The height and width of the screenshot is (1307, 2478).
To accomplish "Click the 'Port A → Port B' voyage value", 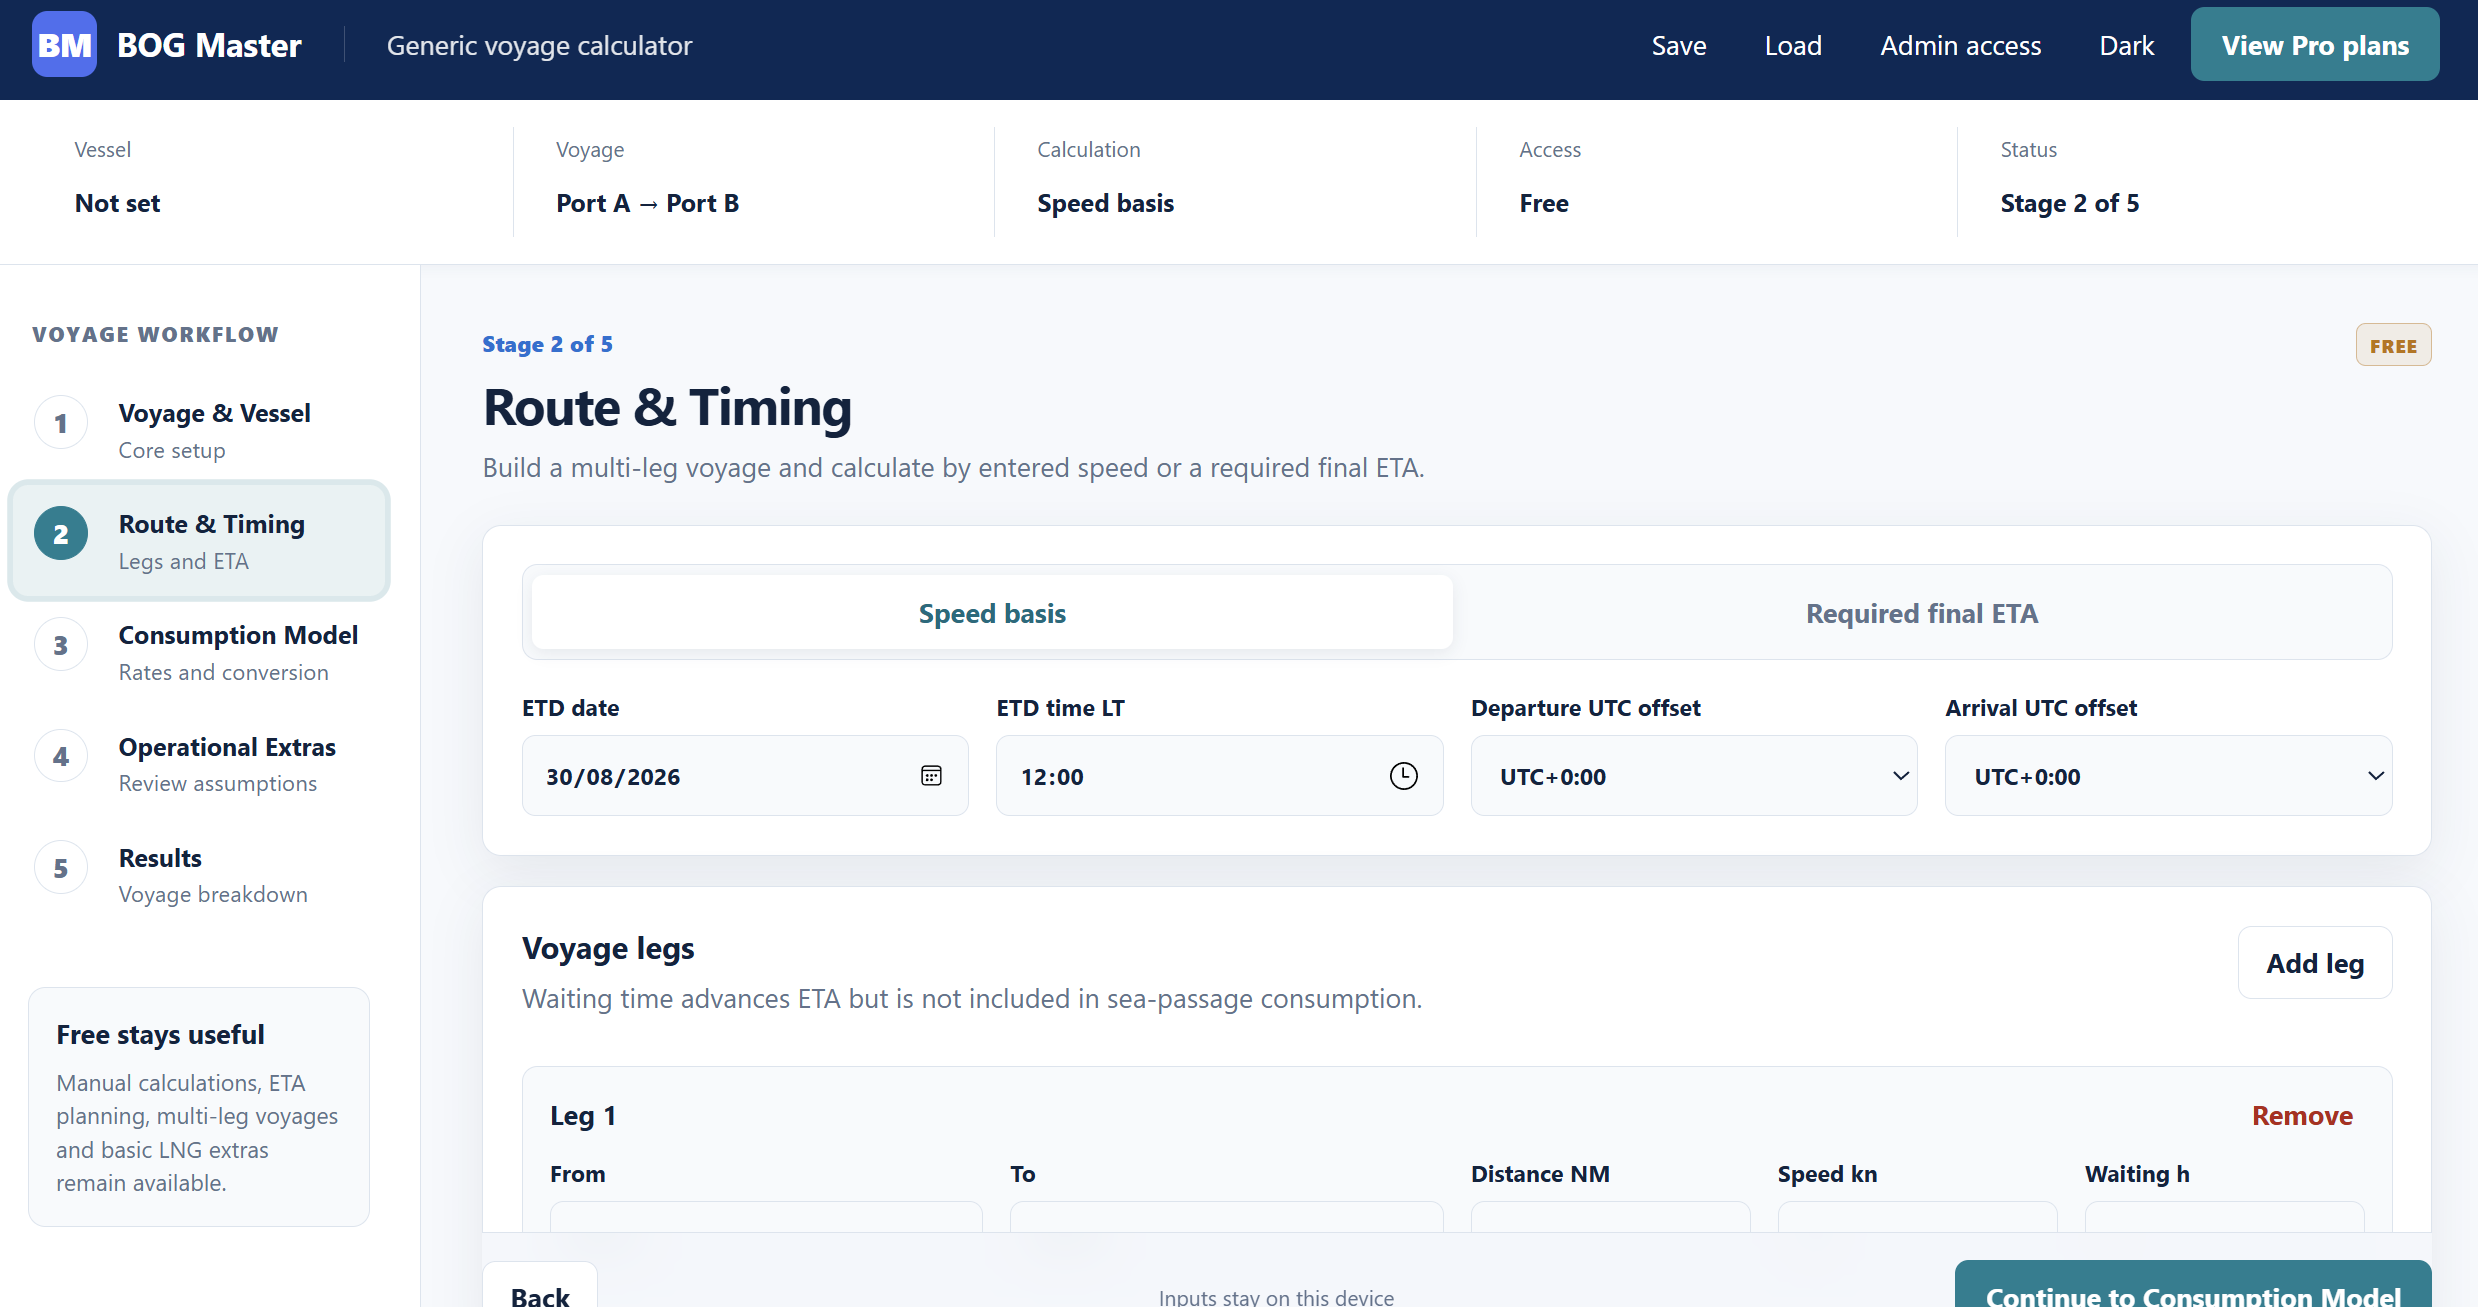I will [648, 203].
